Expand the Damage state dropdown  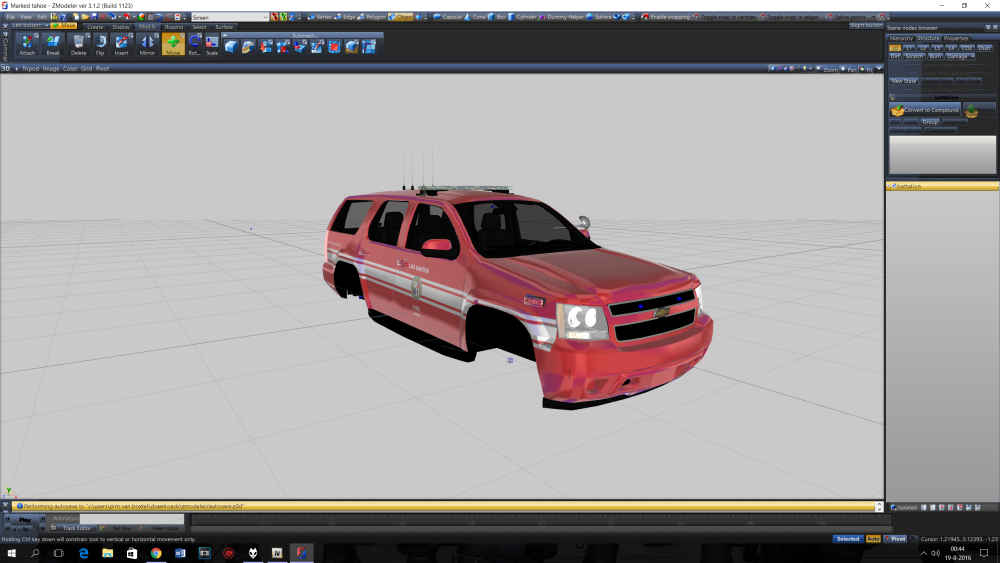pyautogui.click(x=964, y=56)
